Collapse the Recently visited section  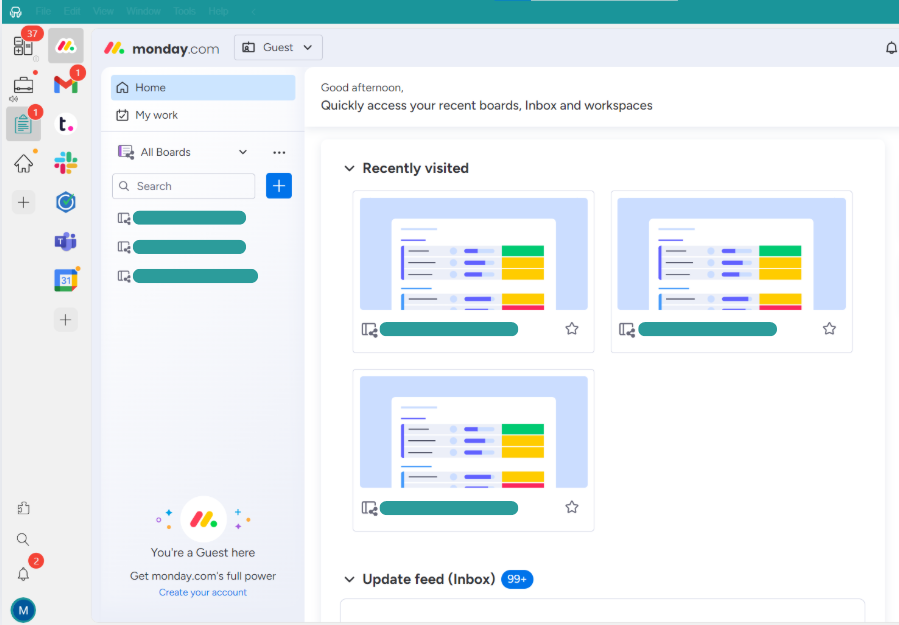coord(349,168)
